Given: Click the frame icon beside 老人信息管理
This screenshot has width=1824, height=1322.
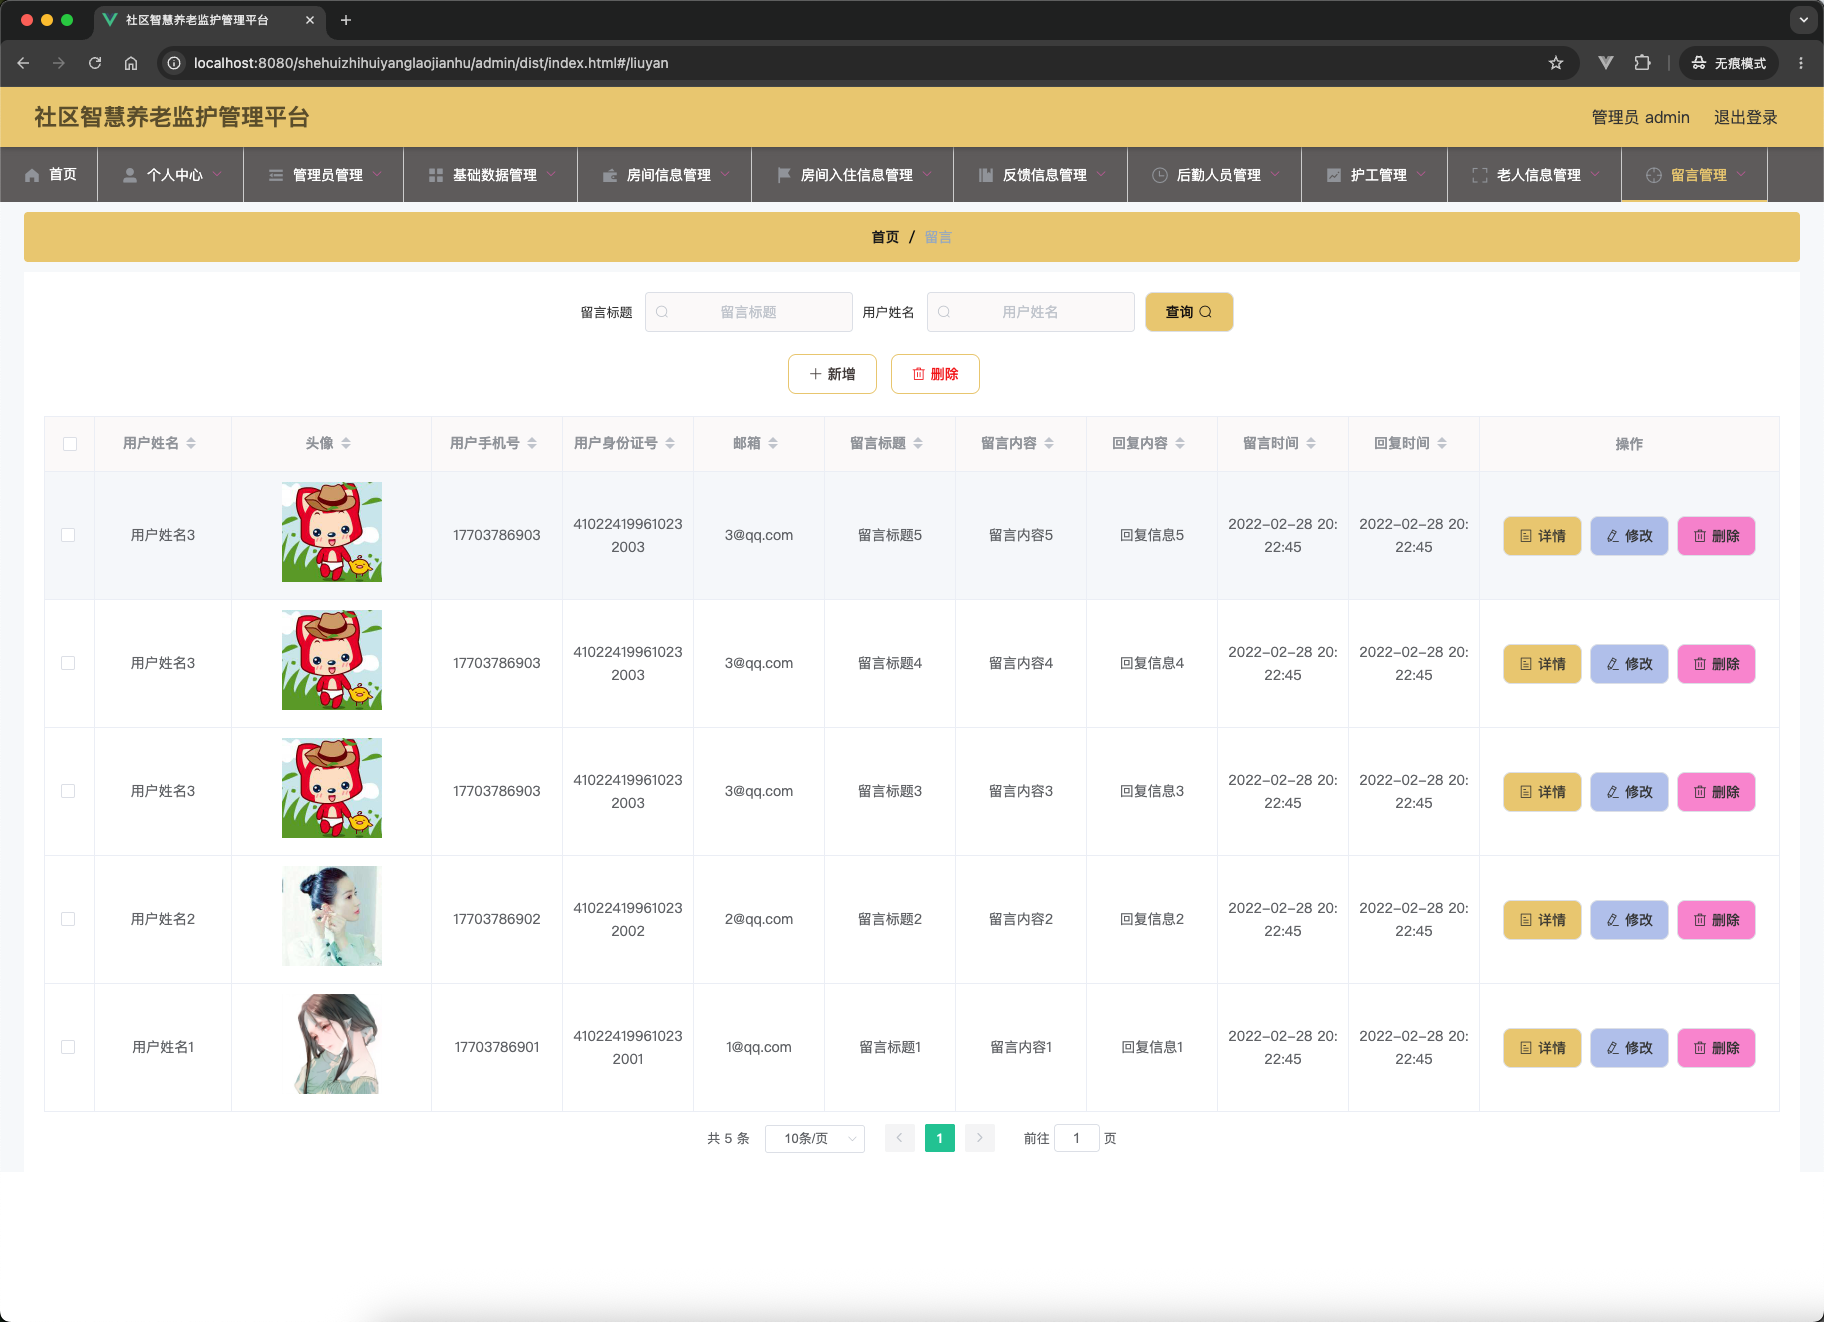Looking at the screenshot, I should click(x=1480, y=175).
